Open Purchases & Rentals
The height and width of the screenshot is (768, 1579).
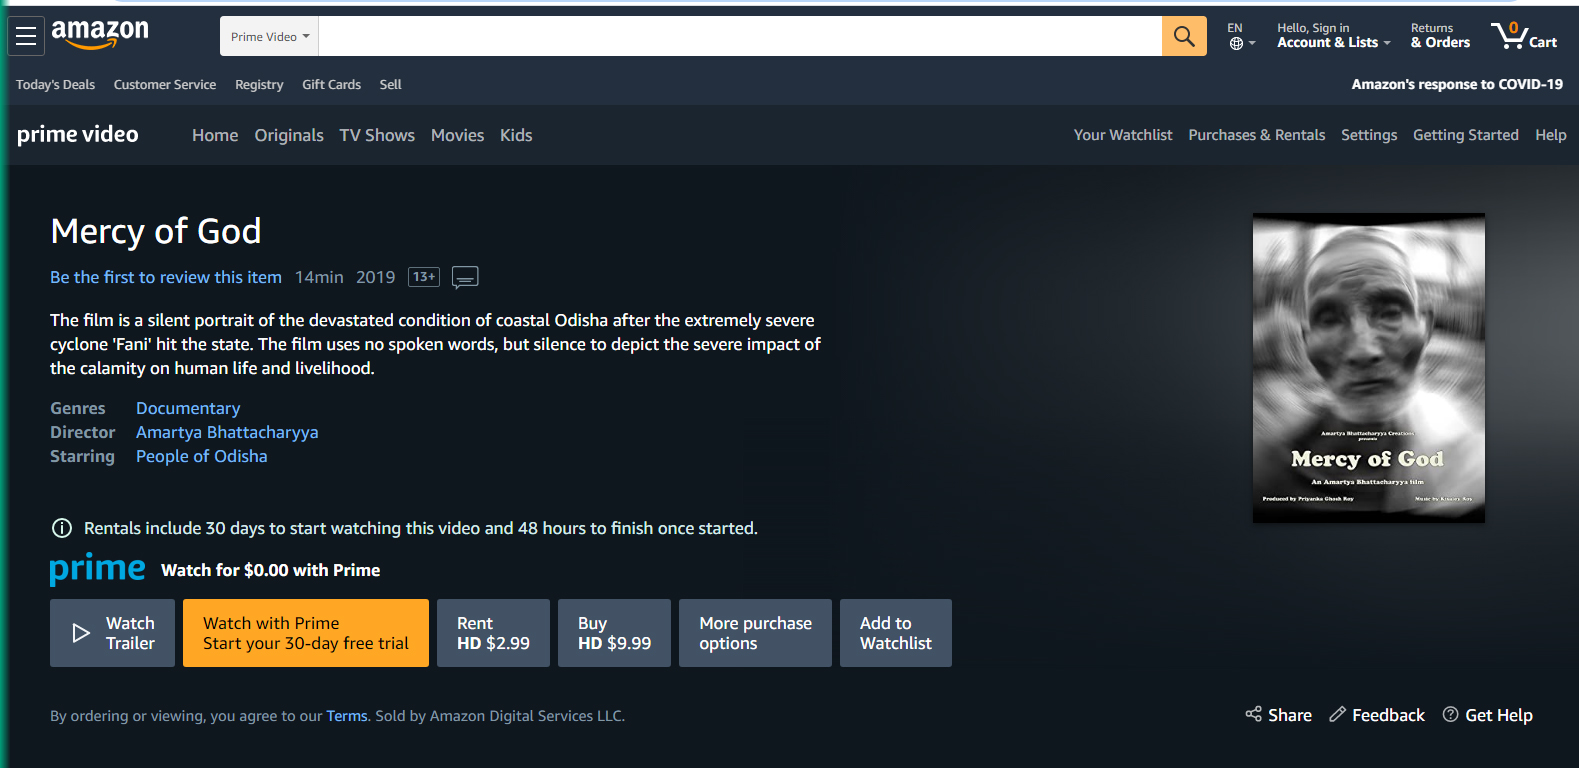[x=1256, y=135]
